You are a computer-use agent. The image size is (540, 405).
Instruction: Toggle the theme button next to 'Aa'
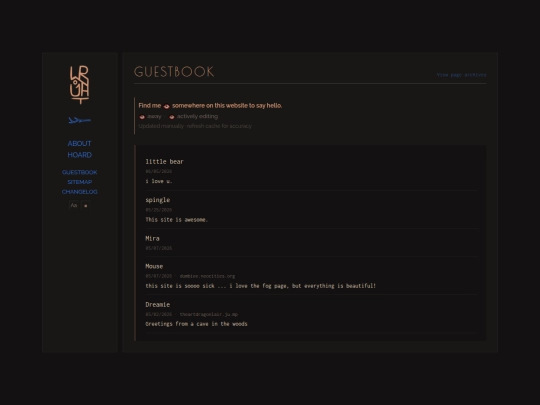tap(86, 206)
